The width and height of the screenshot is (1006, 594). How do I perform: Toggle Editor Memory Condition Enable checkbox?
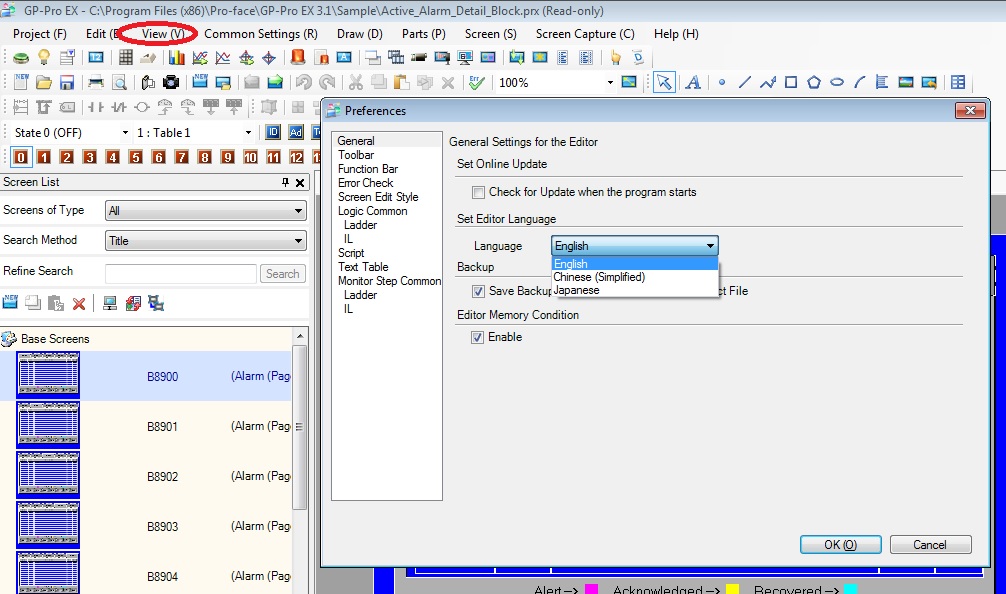click(x=479, y=337)
